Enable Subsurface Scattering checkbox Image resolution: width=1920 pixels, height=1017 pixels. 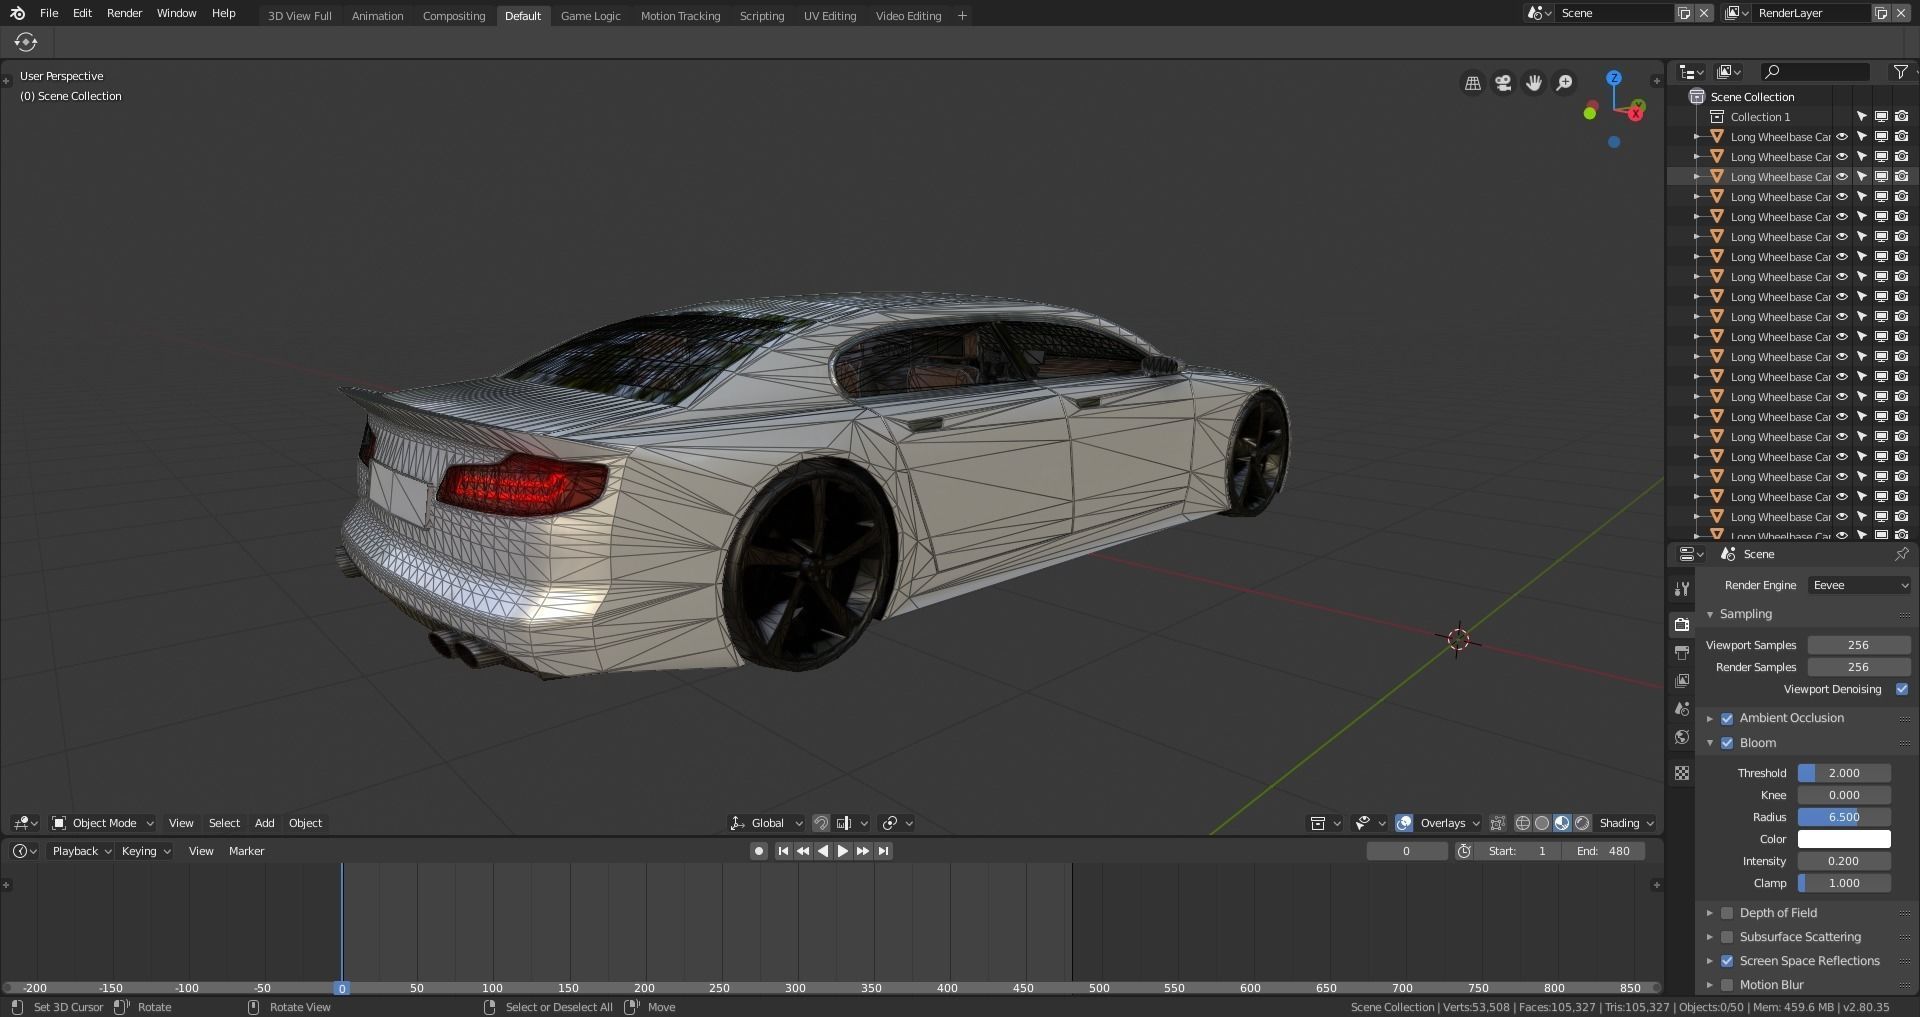click(x=1727, y=937)
